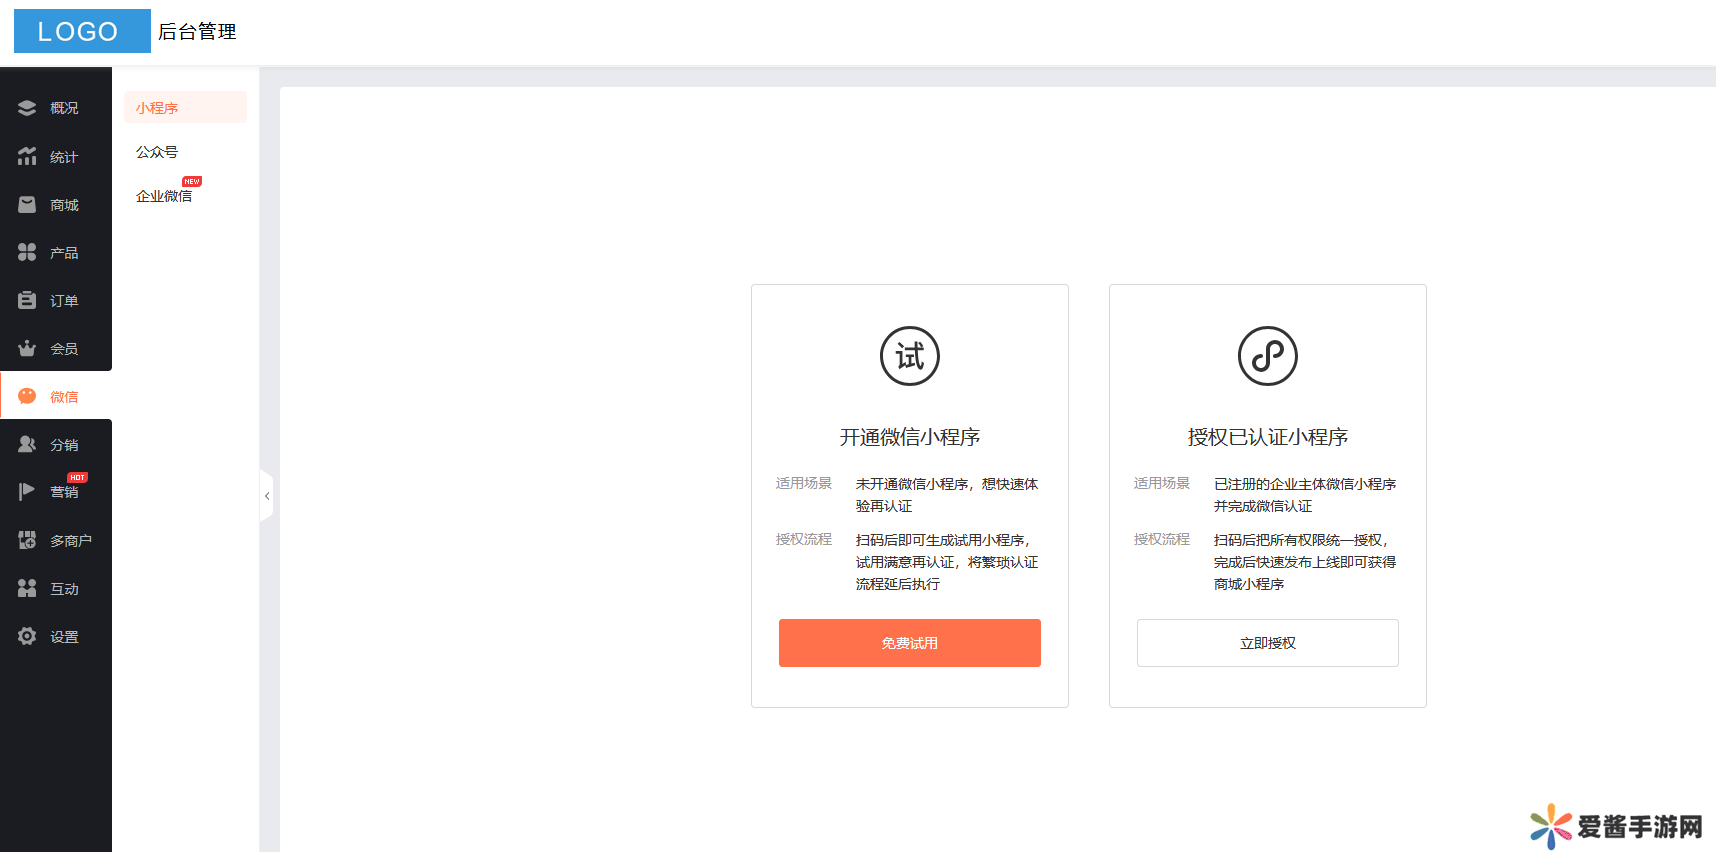Collapse the submenu panel with arrow handle
The image size is (1716, 852).
(266, 496)
